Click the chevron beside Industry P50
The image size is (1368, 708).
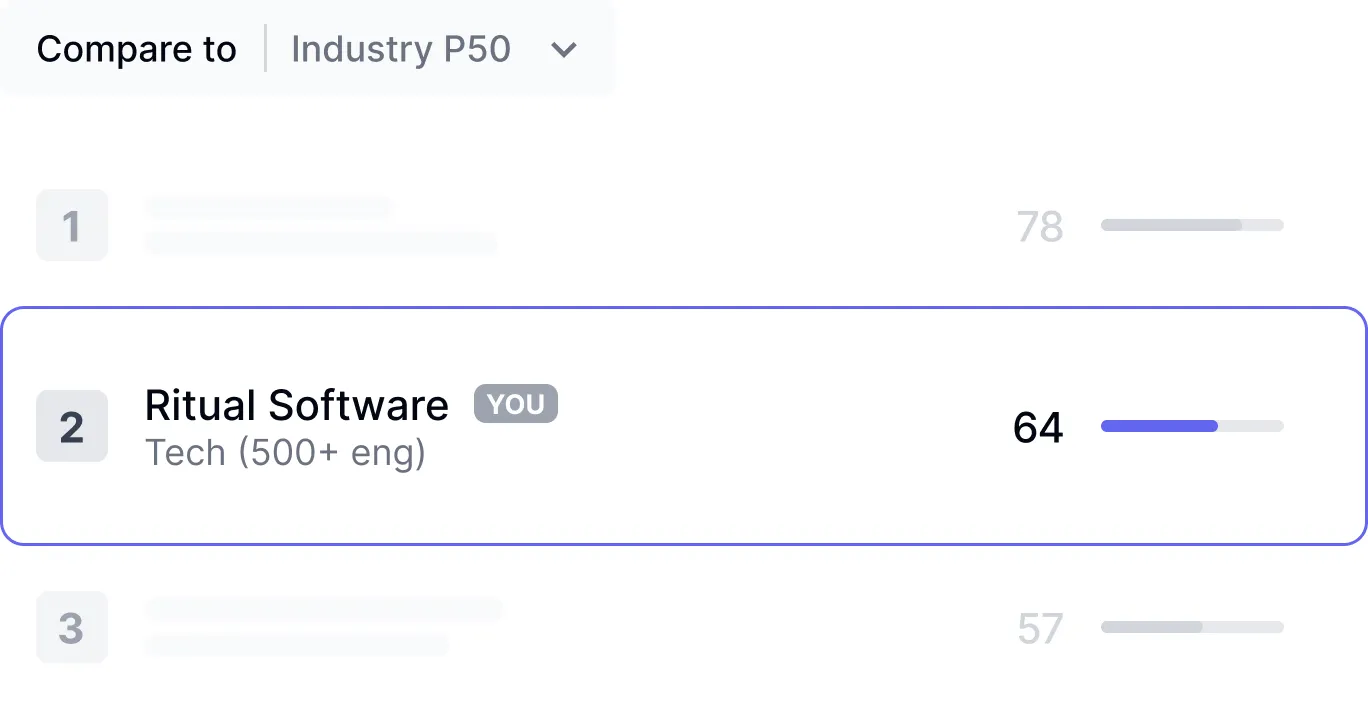(x=564, y=50)
